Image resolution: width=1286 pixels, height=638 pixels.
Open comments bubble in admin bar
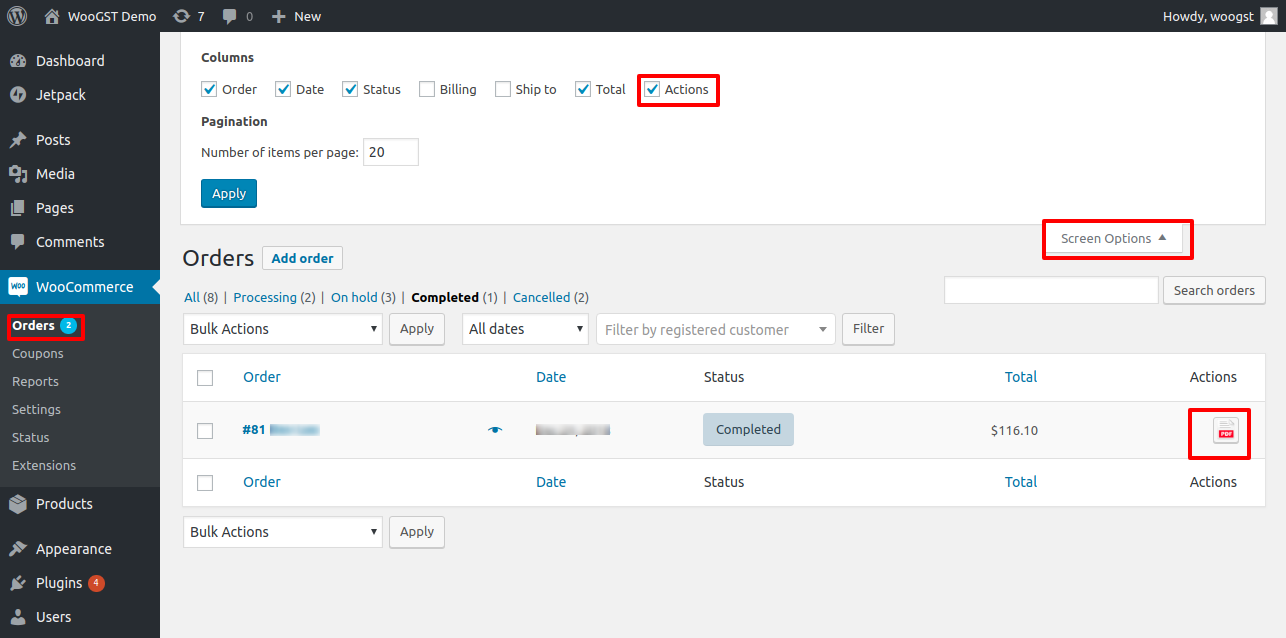pos(231,17)
